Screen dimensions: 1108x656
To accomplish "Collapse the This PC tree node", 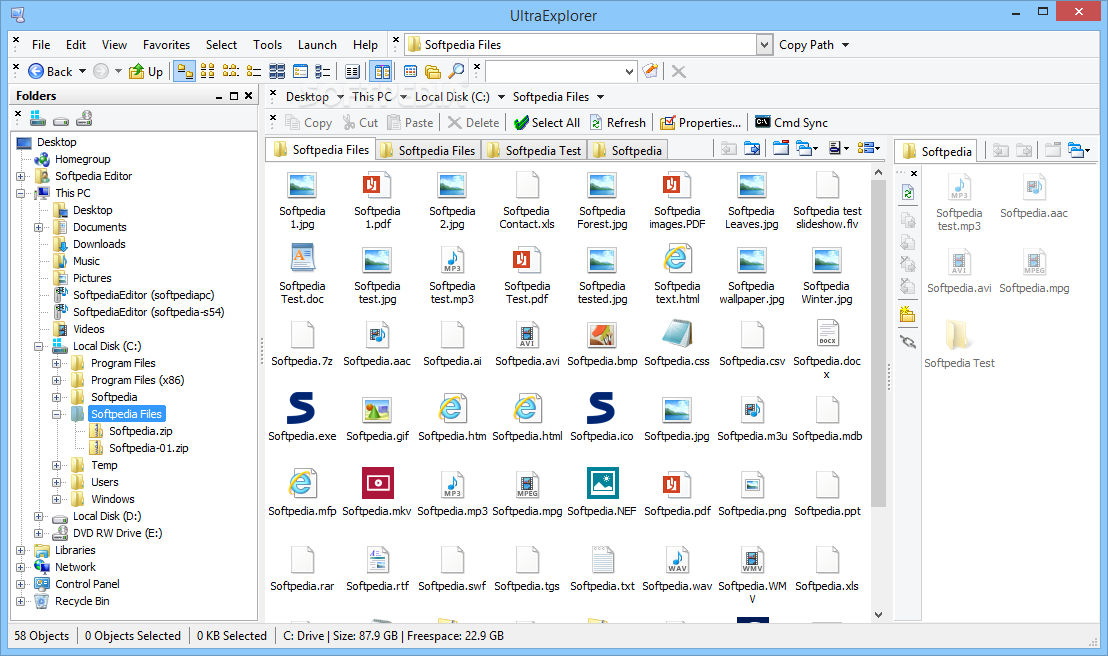I will (x=20, y=193).
